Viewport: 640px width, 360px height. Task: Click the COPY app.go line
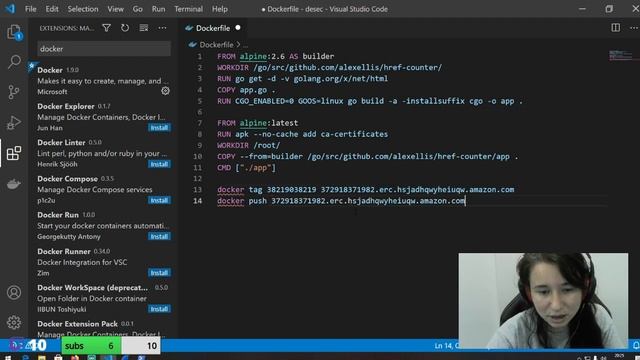click(x=246, y=90)
